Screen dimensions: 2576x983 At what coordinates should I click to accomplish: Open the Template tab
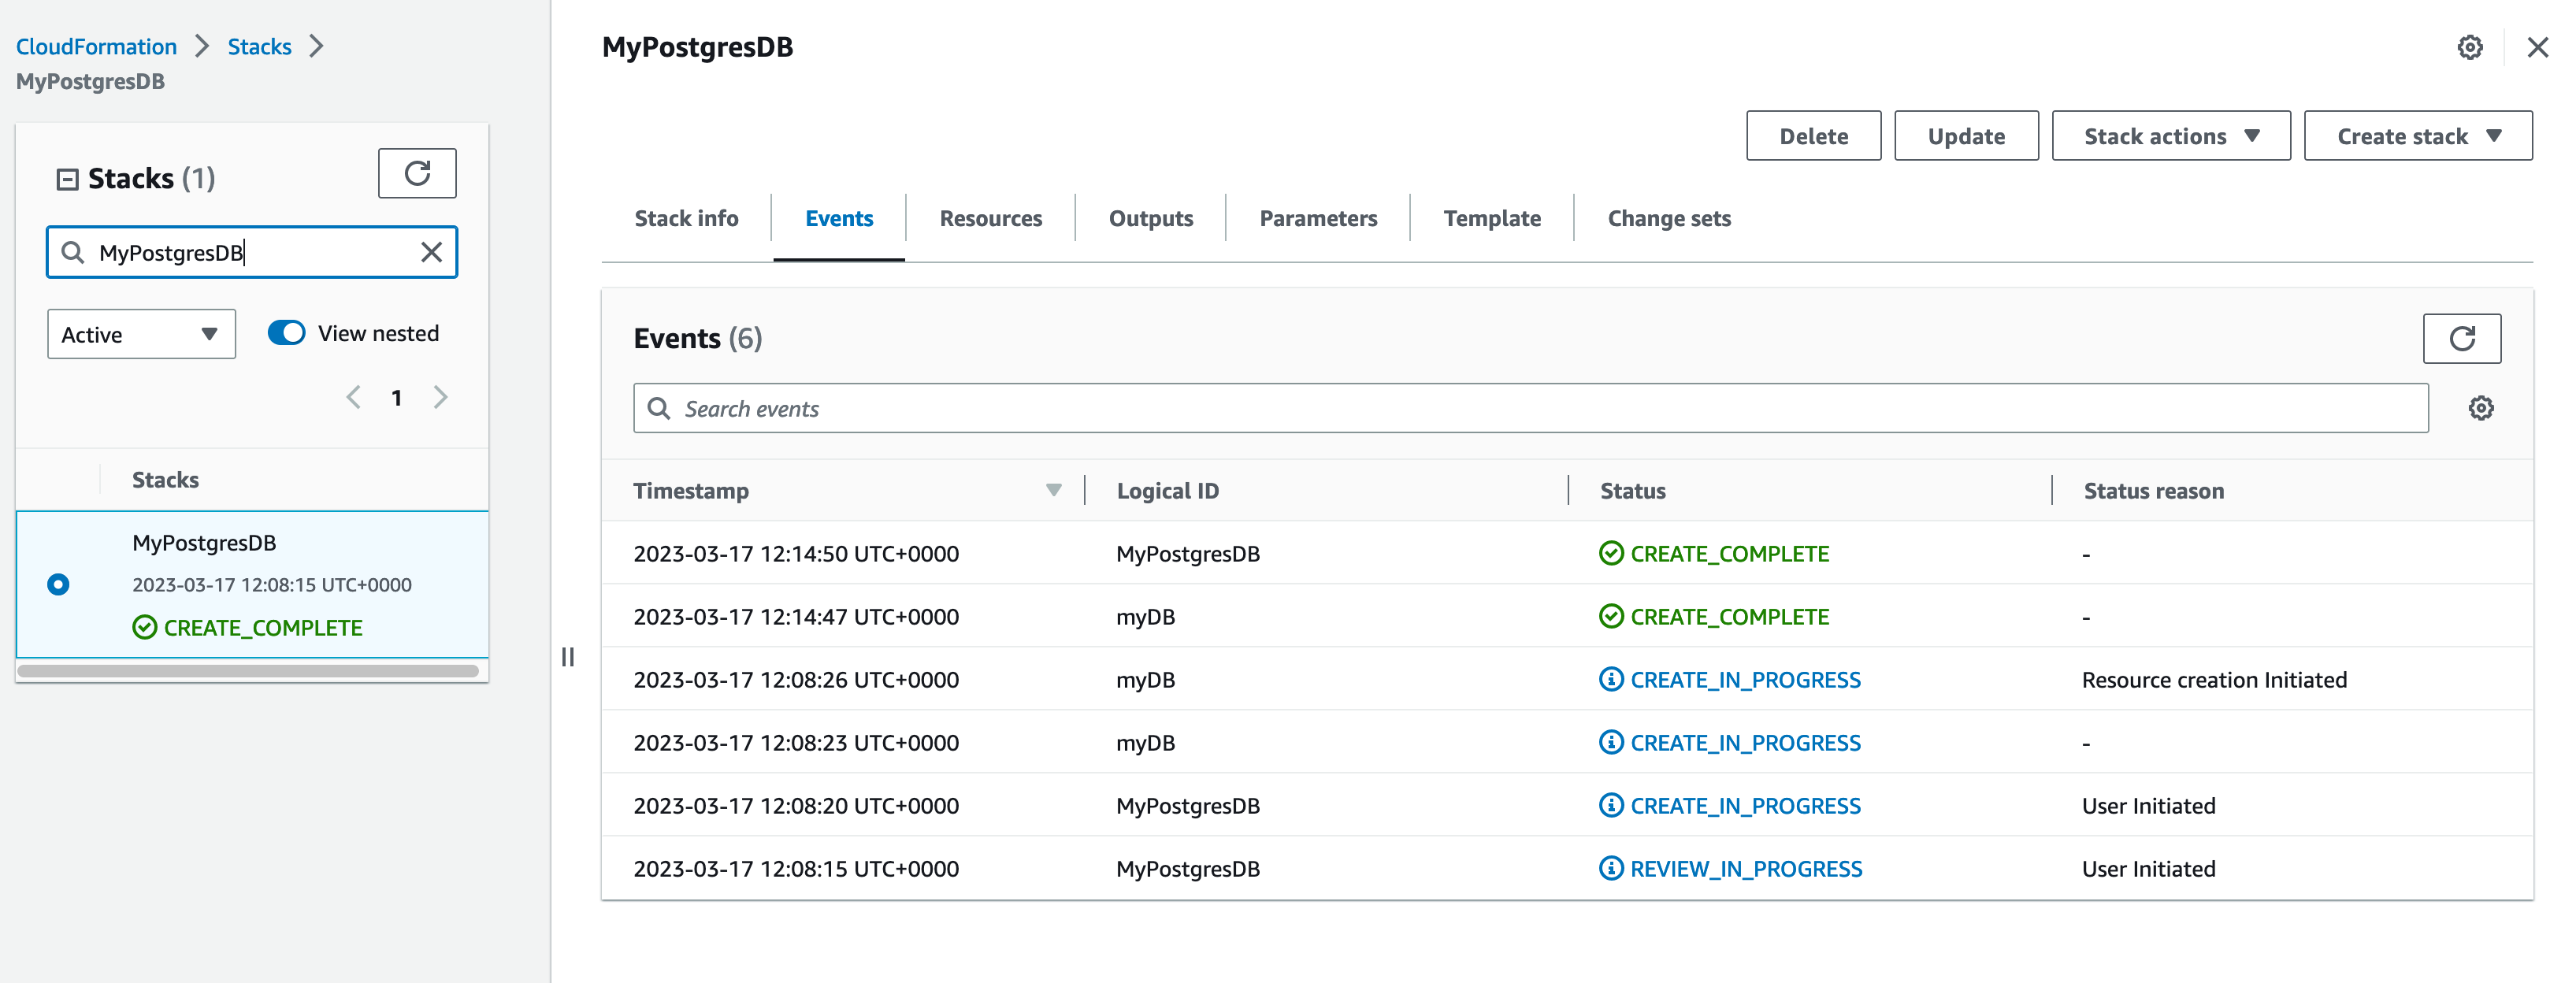click(x=1491, y=218)
